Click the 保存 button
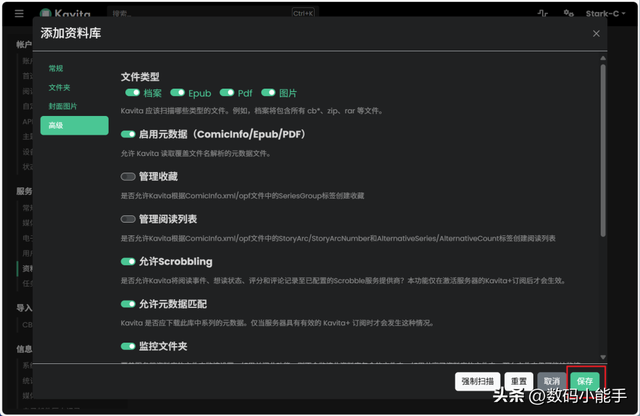This screenshot has height=416, width=640. tap(585, 381)
